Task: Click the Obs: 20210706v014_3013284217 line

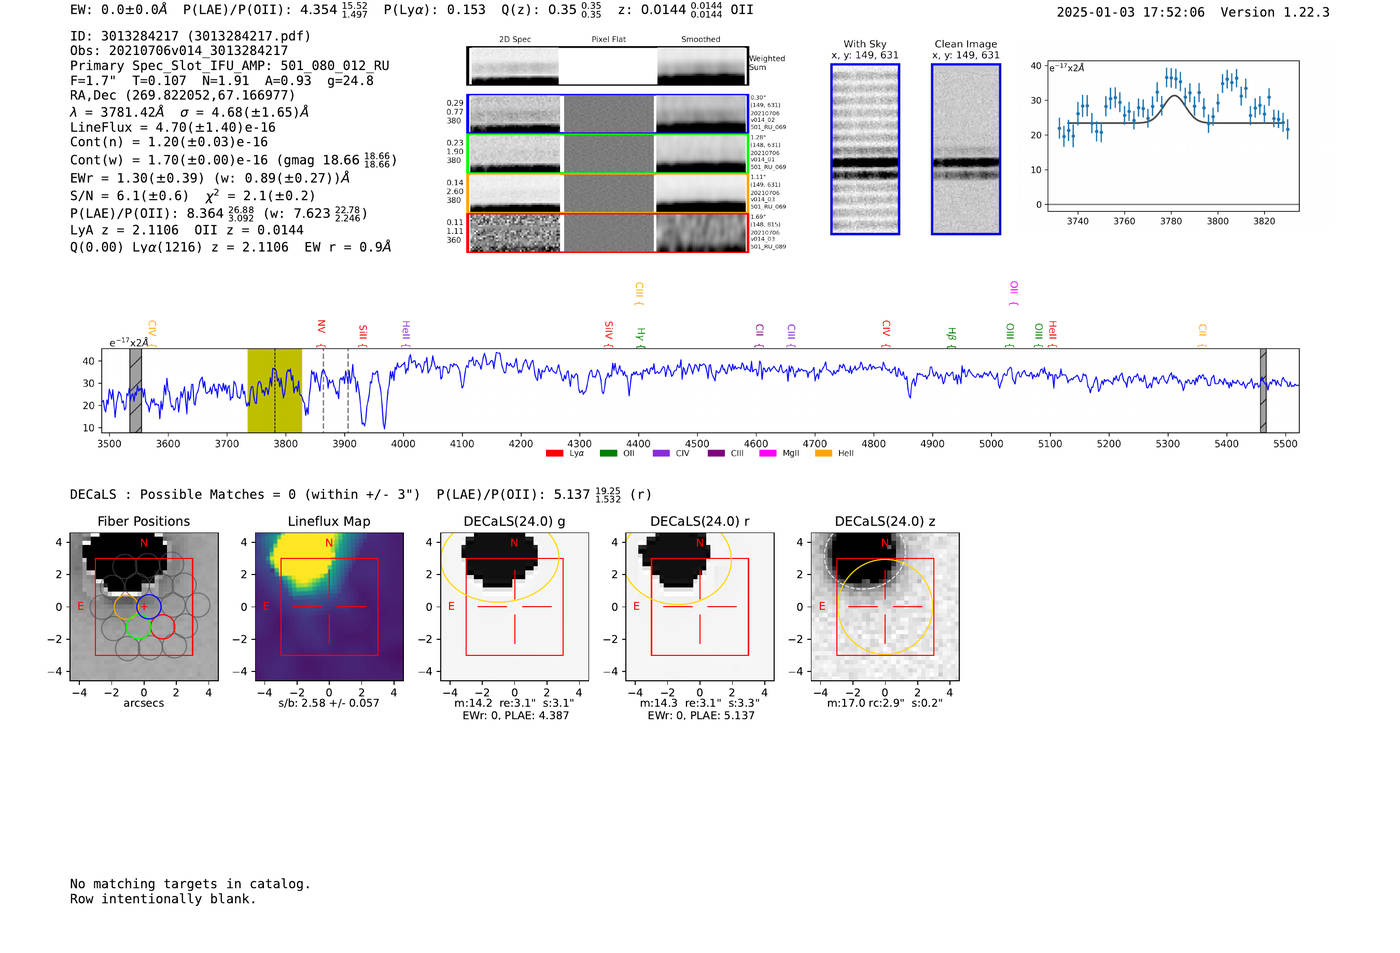Action: tap(179, 51)
